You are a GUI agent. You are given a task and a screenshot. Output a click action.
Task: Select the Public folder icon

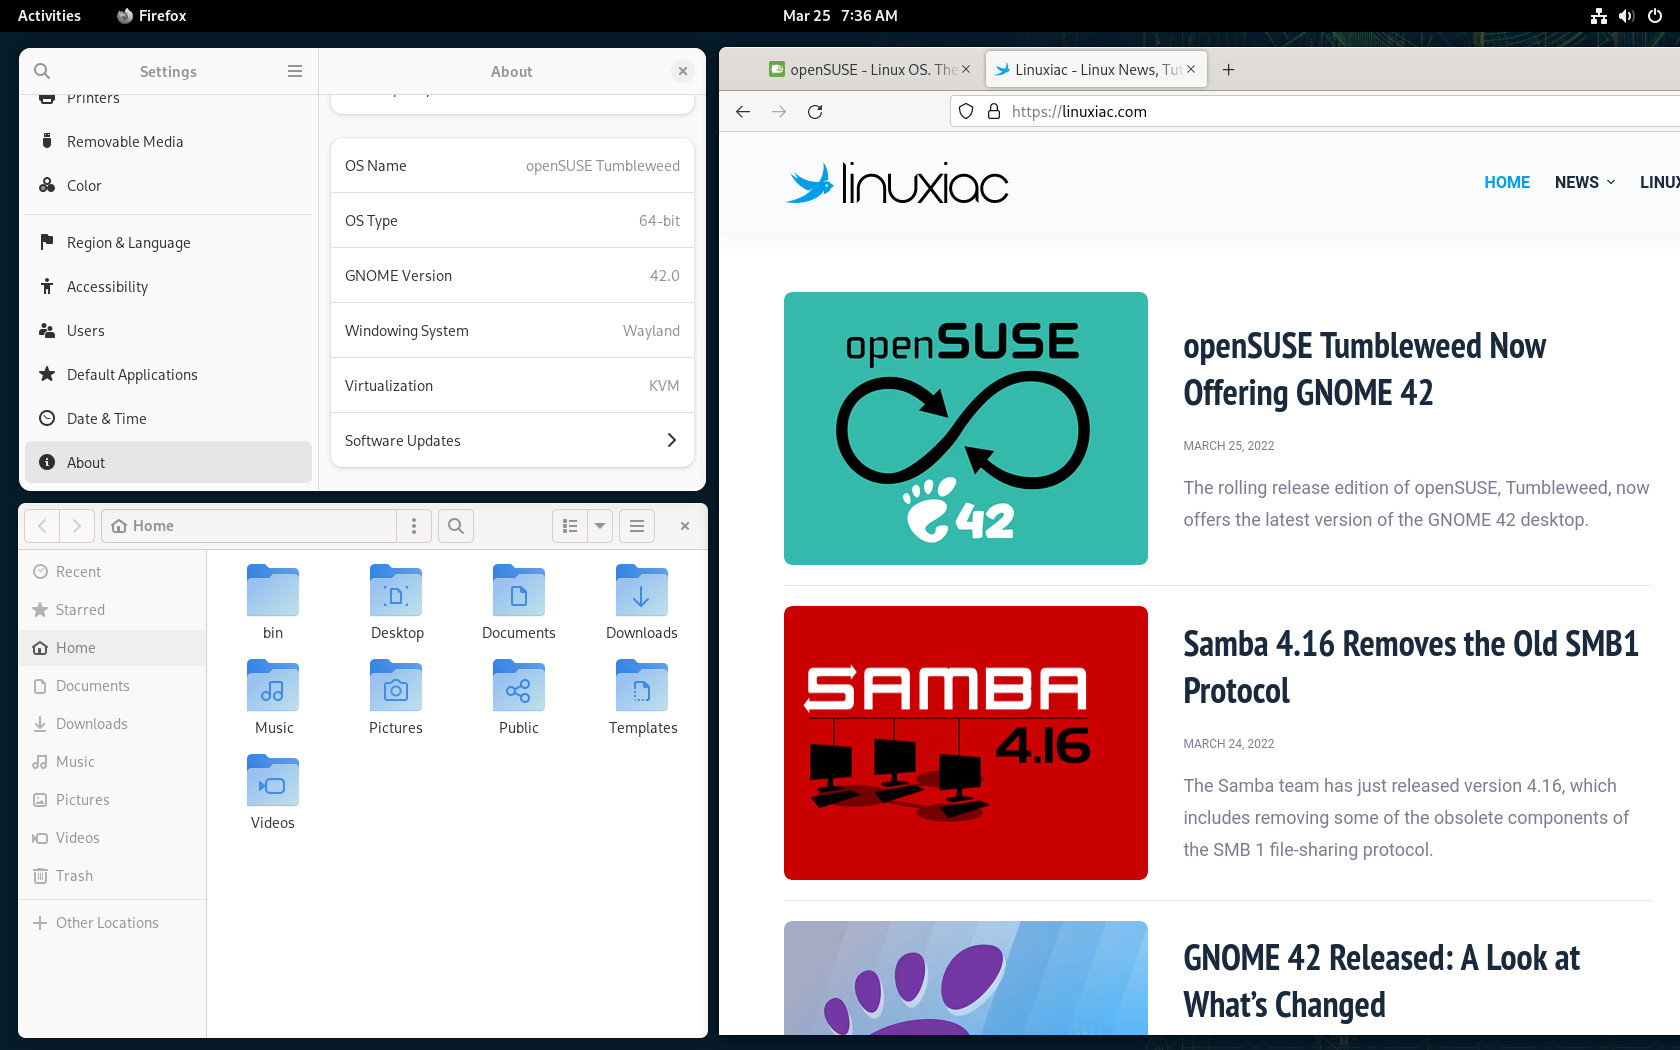coord(519,686)
